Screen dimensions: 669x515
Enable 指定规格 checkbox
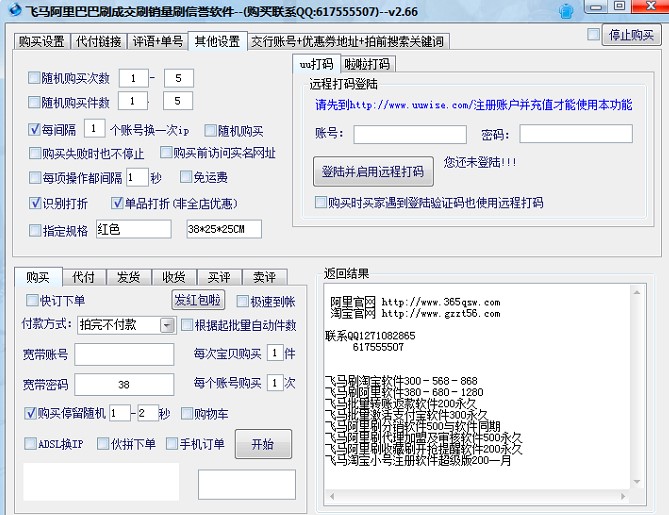tap(35, 230)
